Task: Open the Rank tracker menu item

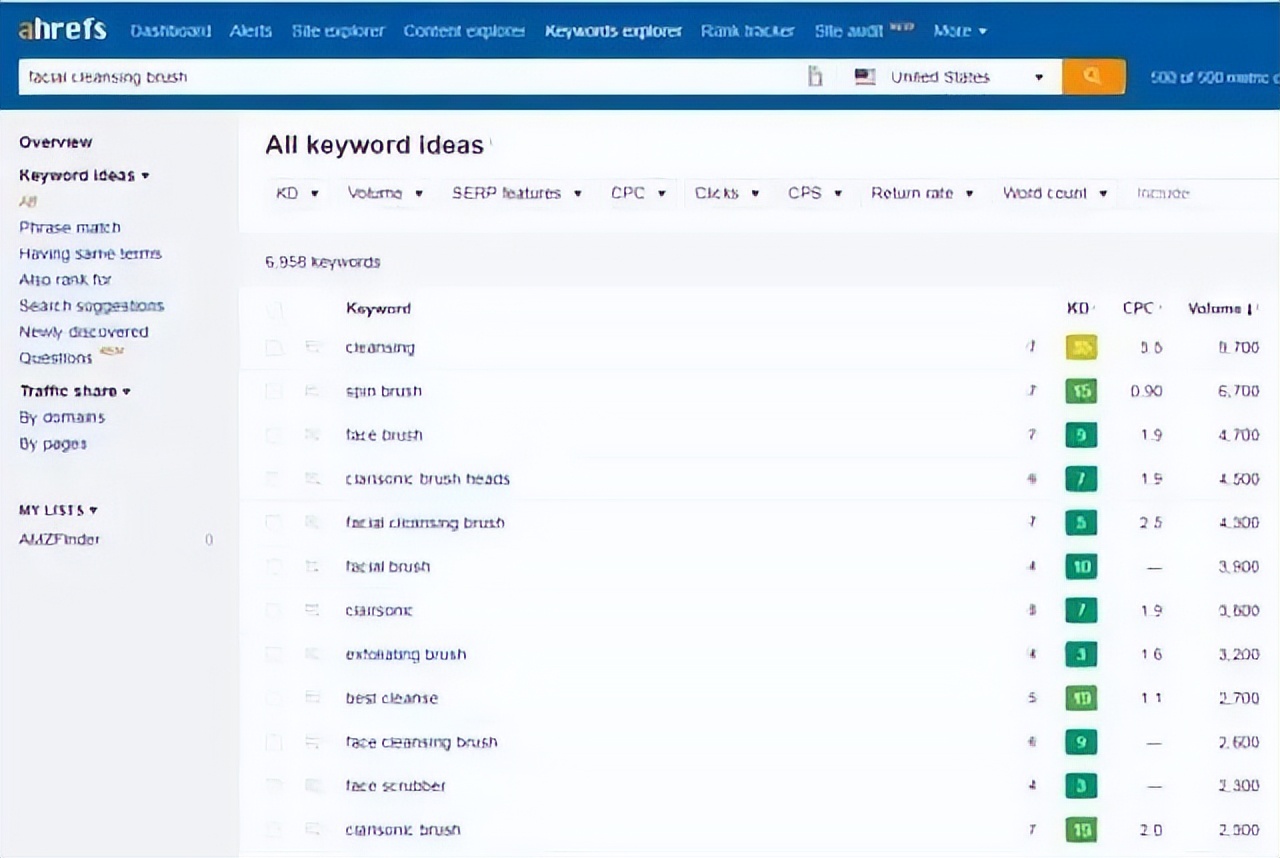Action: pyautogui.click(x=747, y=31)
